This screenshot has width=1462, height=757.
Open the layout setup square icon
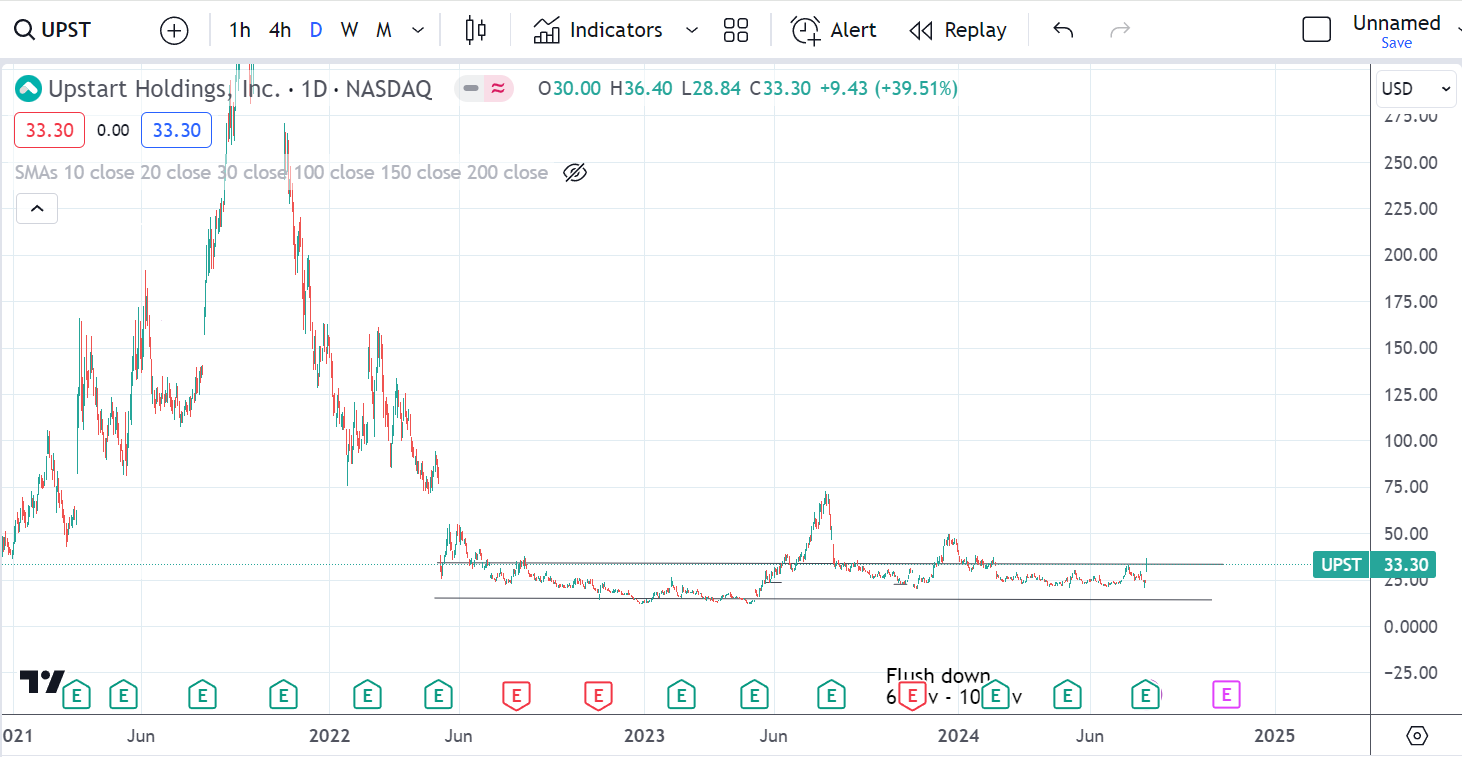[x=1317, y=30]
